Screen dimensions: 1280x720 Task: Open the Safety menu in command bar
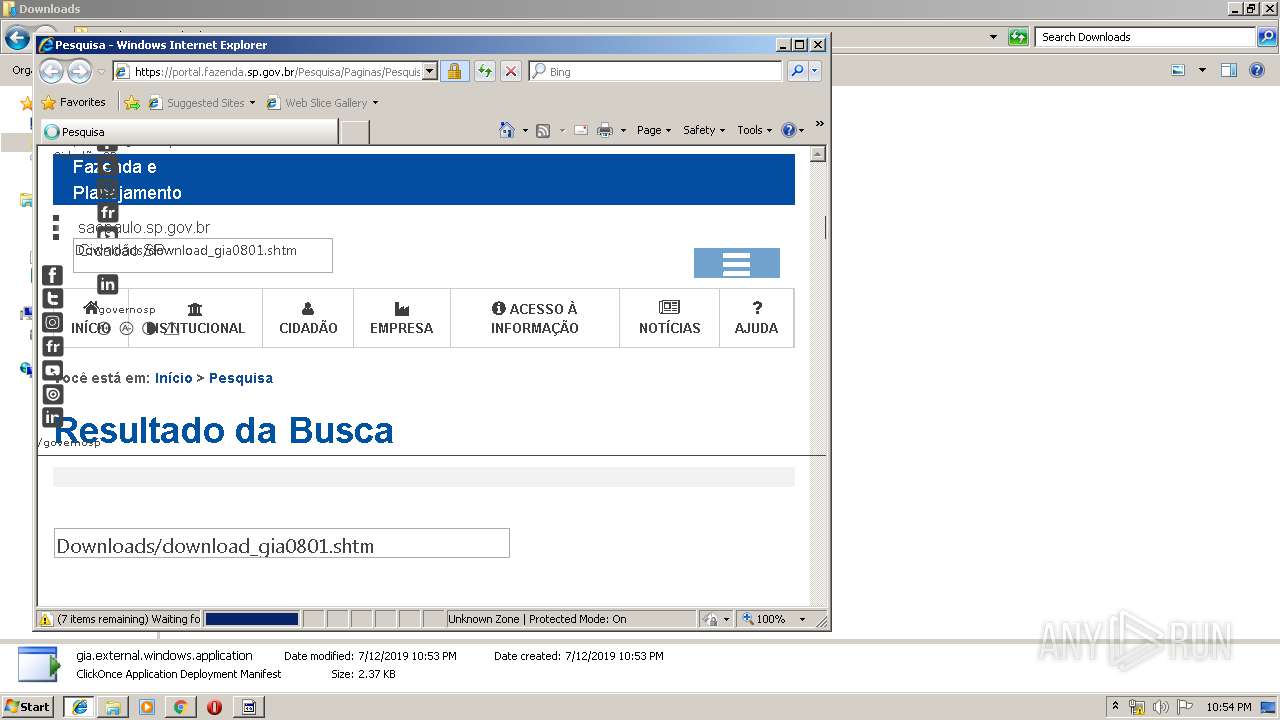(704, 130)
